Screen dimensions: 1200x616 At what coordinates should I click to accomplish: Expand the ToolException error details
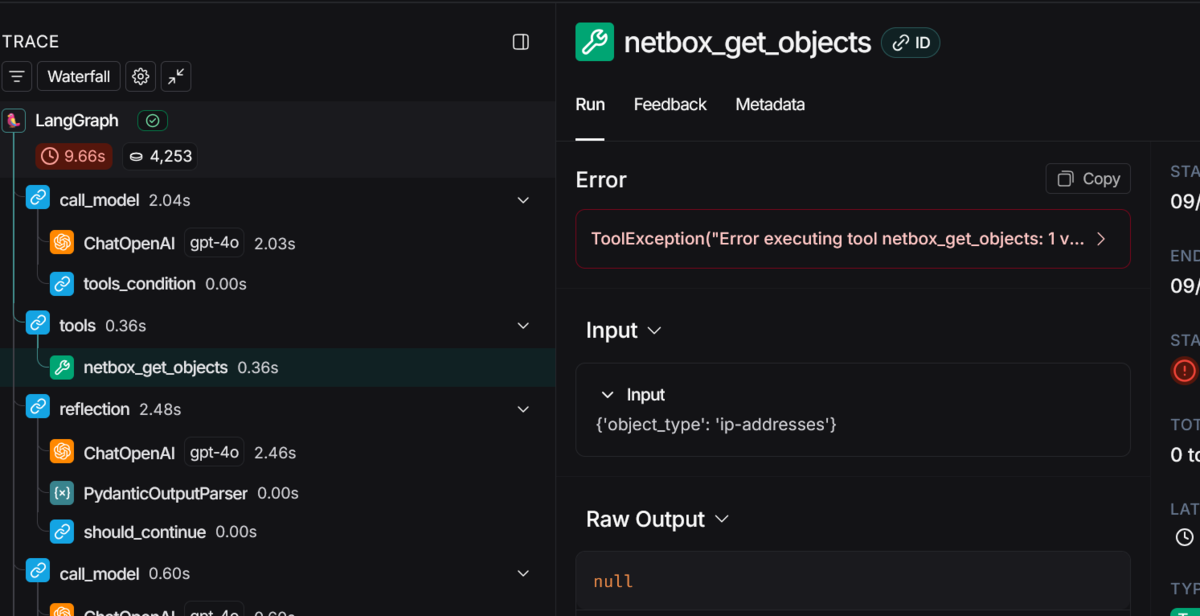point(1101,239)
